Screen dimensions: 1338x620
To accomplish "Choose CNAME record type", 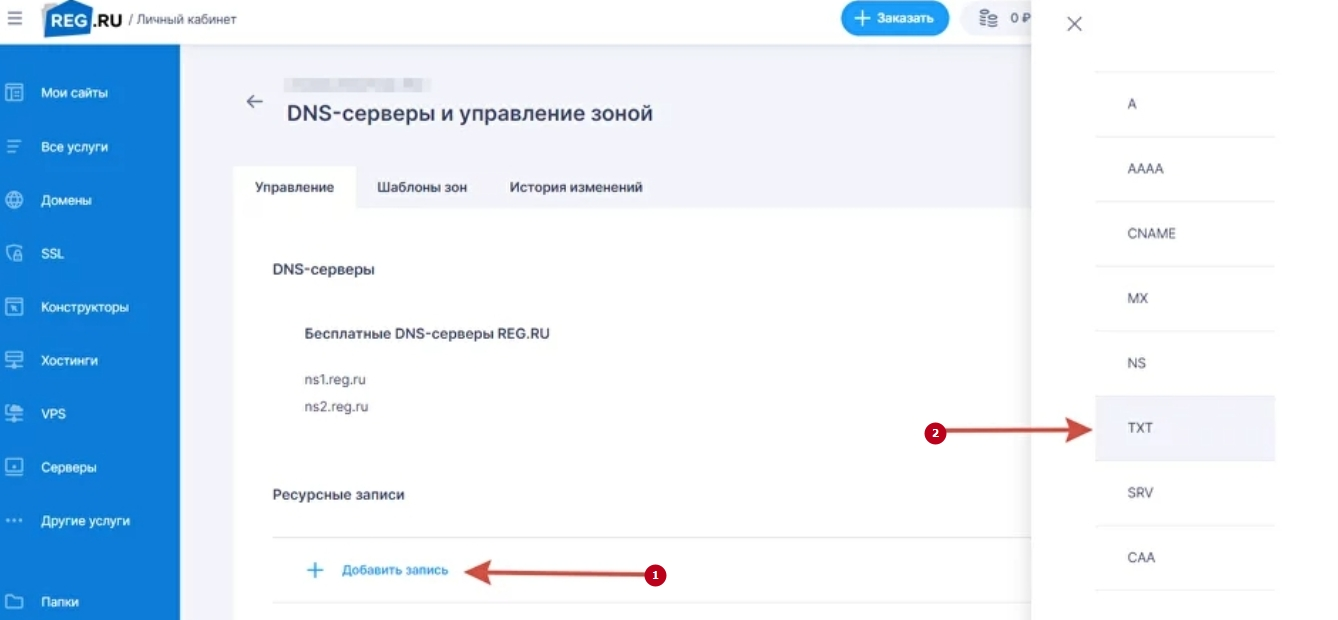I will (x=1185, y=234).
